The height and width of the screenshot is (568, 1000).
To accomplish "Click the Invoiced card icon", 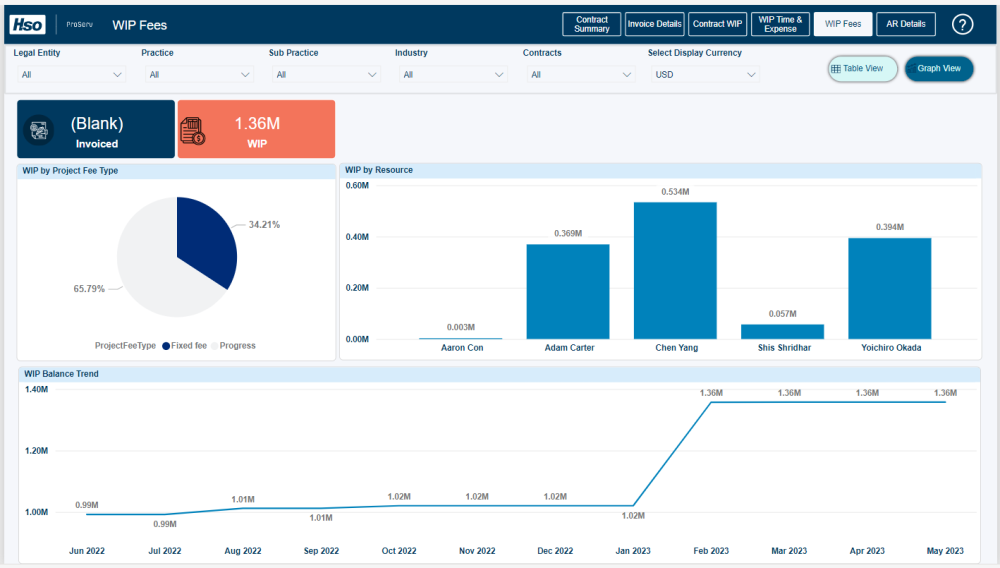I will [39, 130].
